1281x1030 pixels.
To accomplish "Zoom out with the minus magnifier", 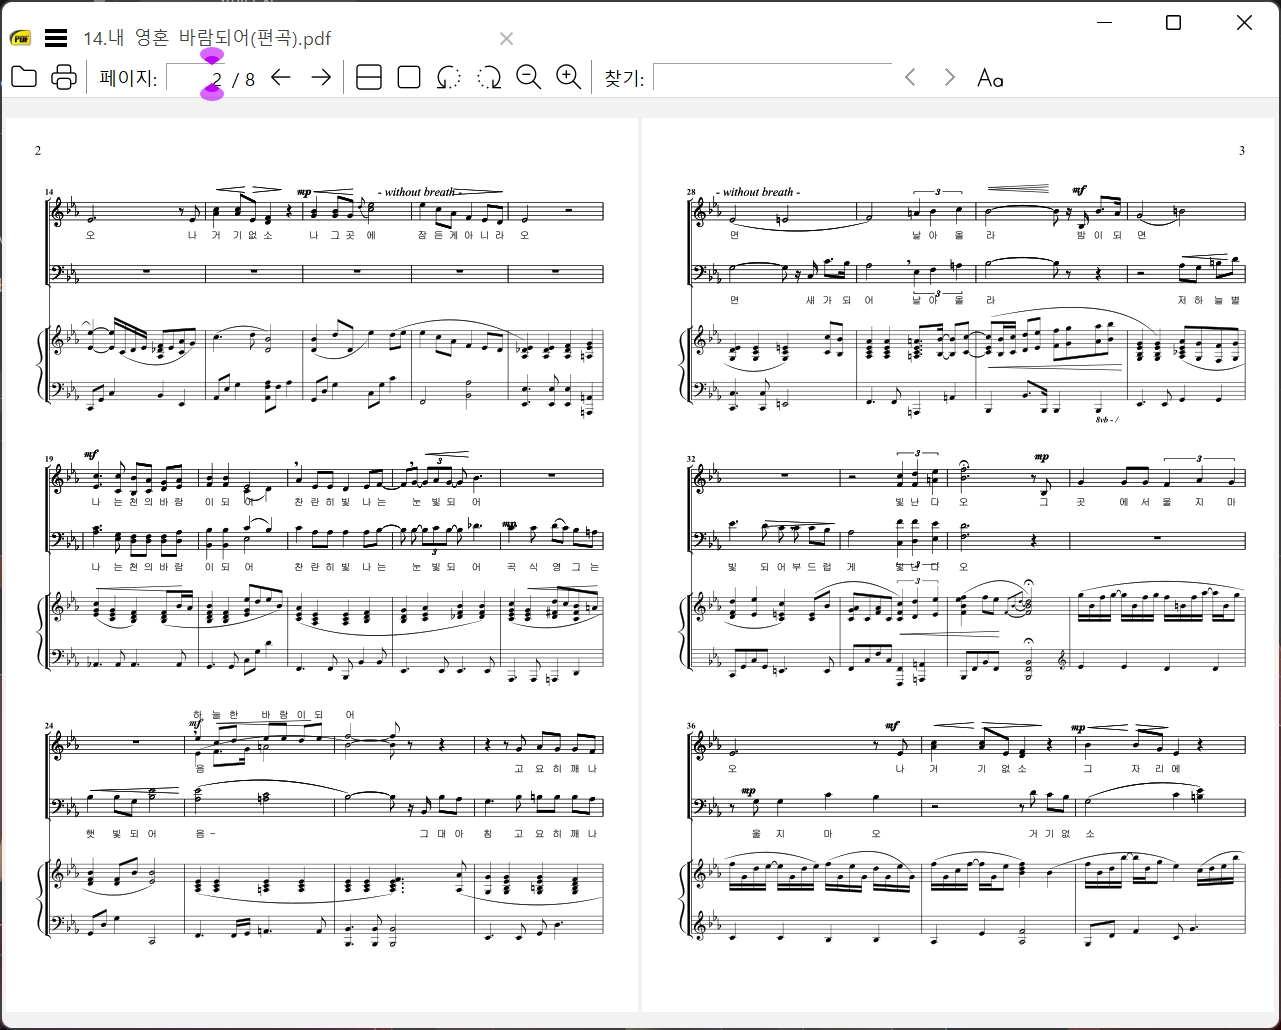I will (x=529, y=77).
